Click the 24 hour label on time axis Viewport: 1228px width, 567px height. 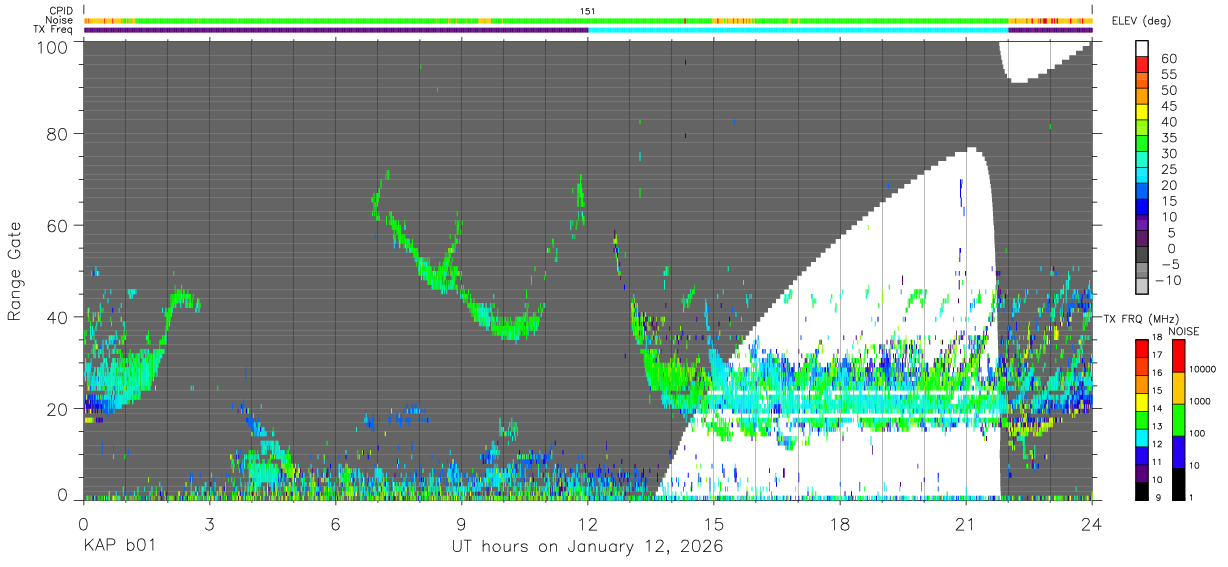[1092, 524]
